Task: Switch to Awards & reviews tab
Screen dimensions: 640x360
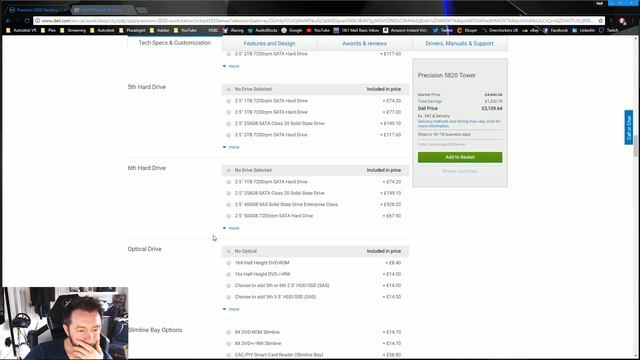Action: (x=364, y=43)
